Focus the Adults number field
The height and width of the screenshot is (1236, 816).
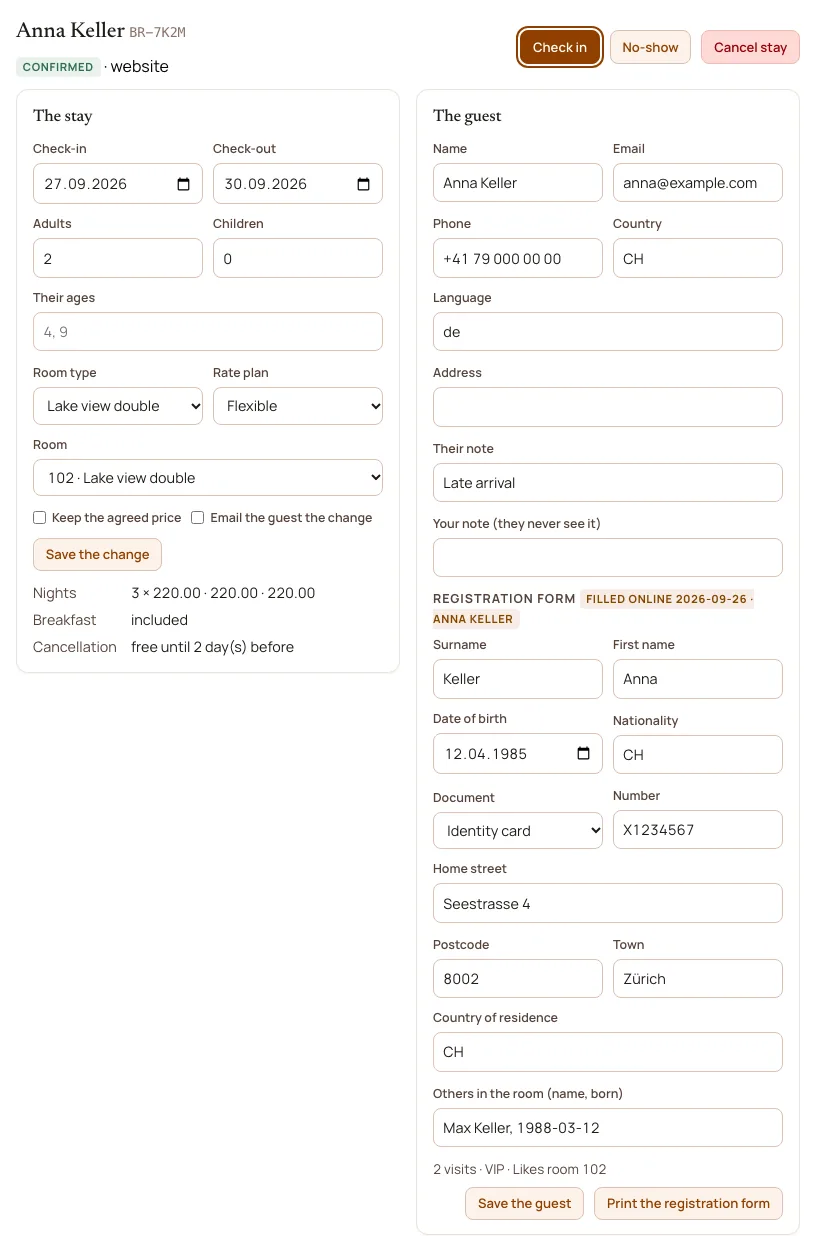118,258
